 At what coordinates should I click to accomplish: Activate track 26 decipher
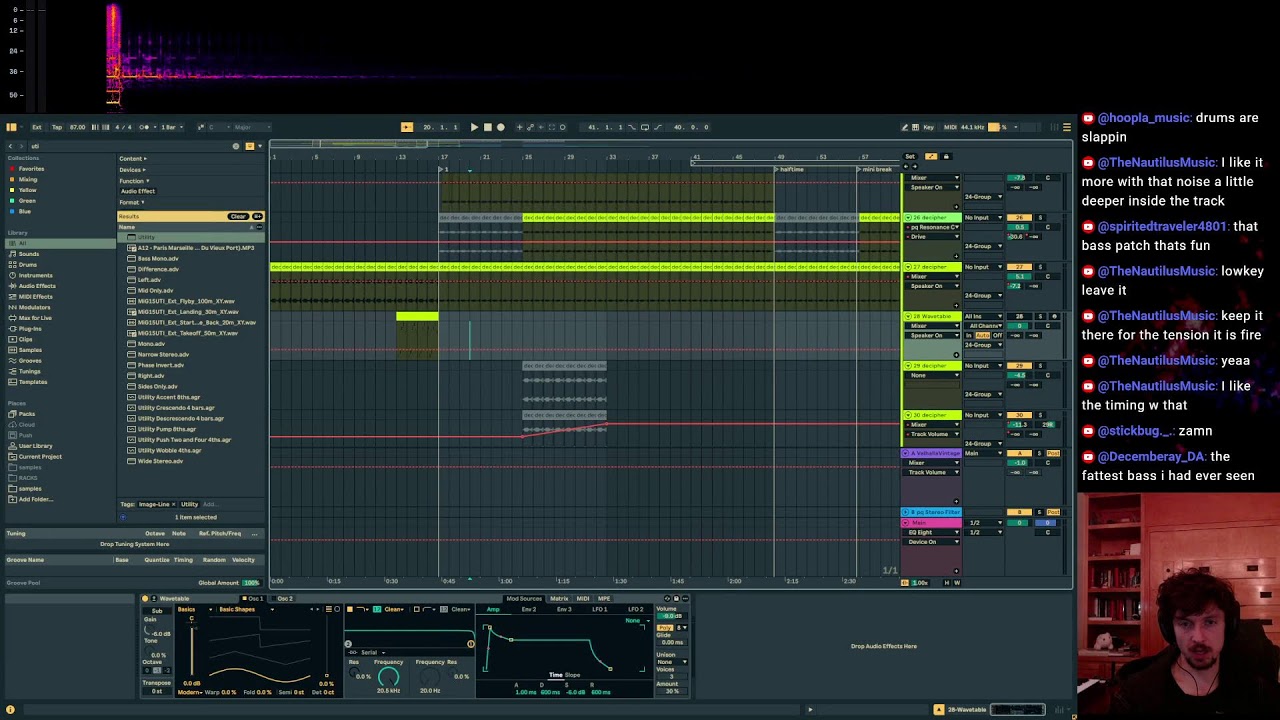point(1020,217)
